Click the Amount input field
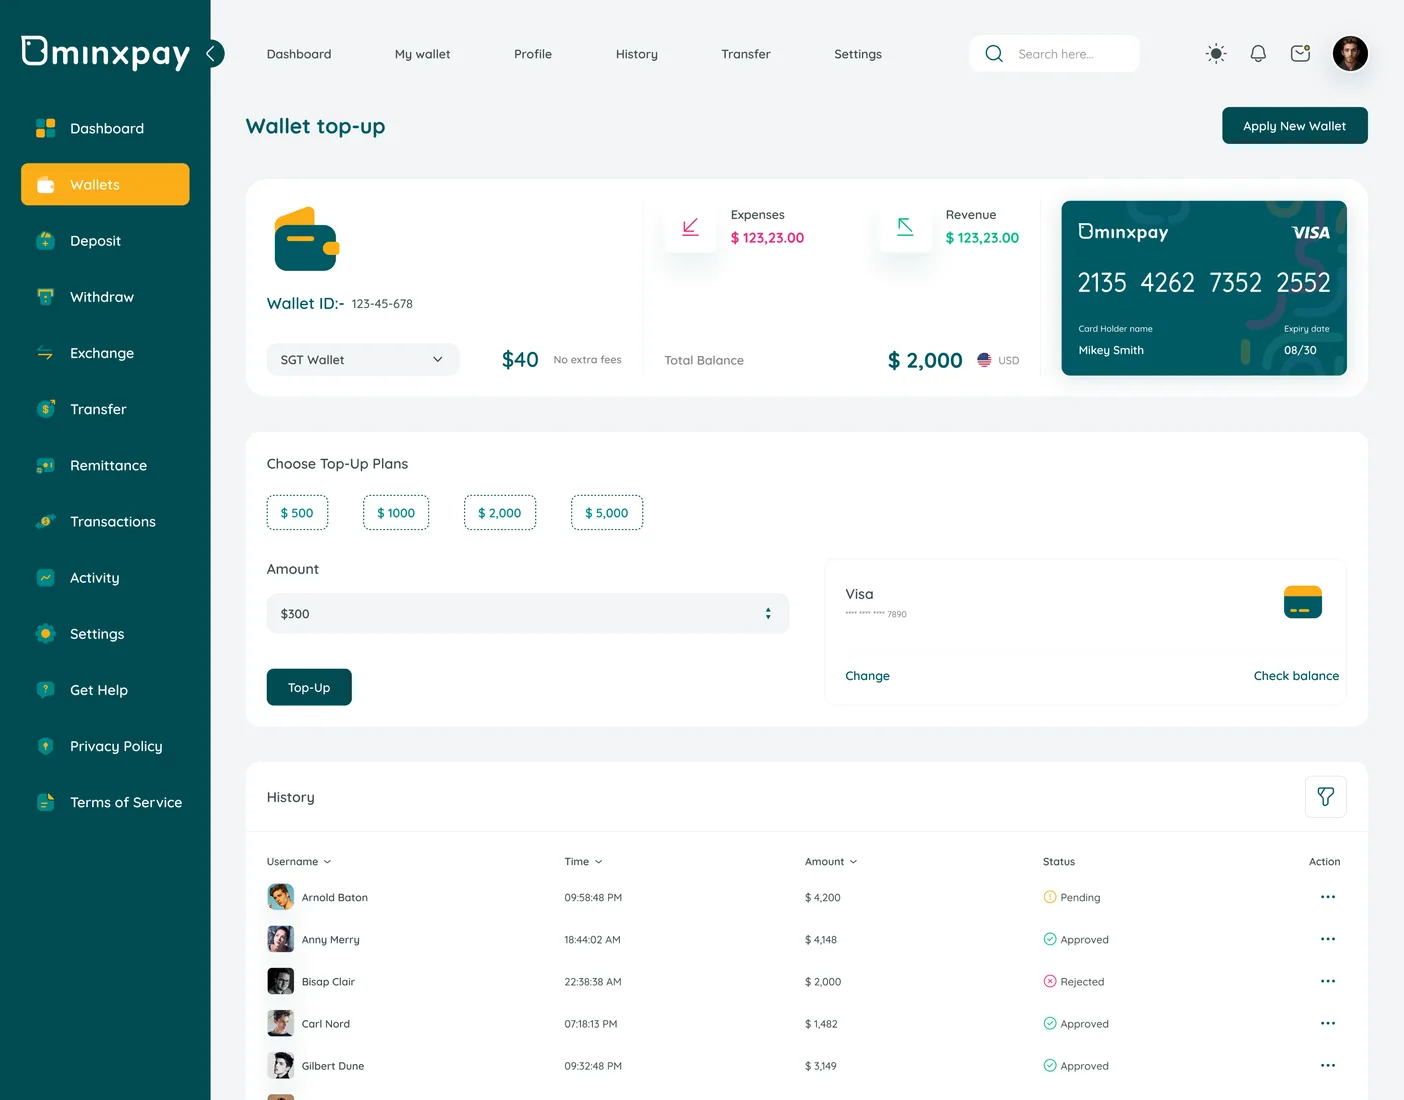This screenshot has height=1100, width=1404. [x=528, y=613]
